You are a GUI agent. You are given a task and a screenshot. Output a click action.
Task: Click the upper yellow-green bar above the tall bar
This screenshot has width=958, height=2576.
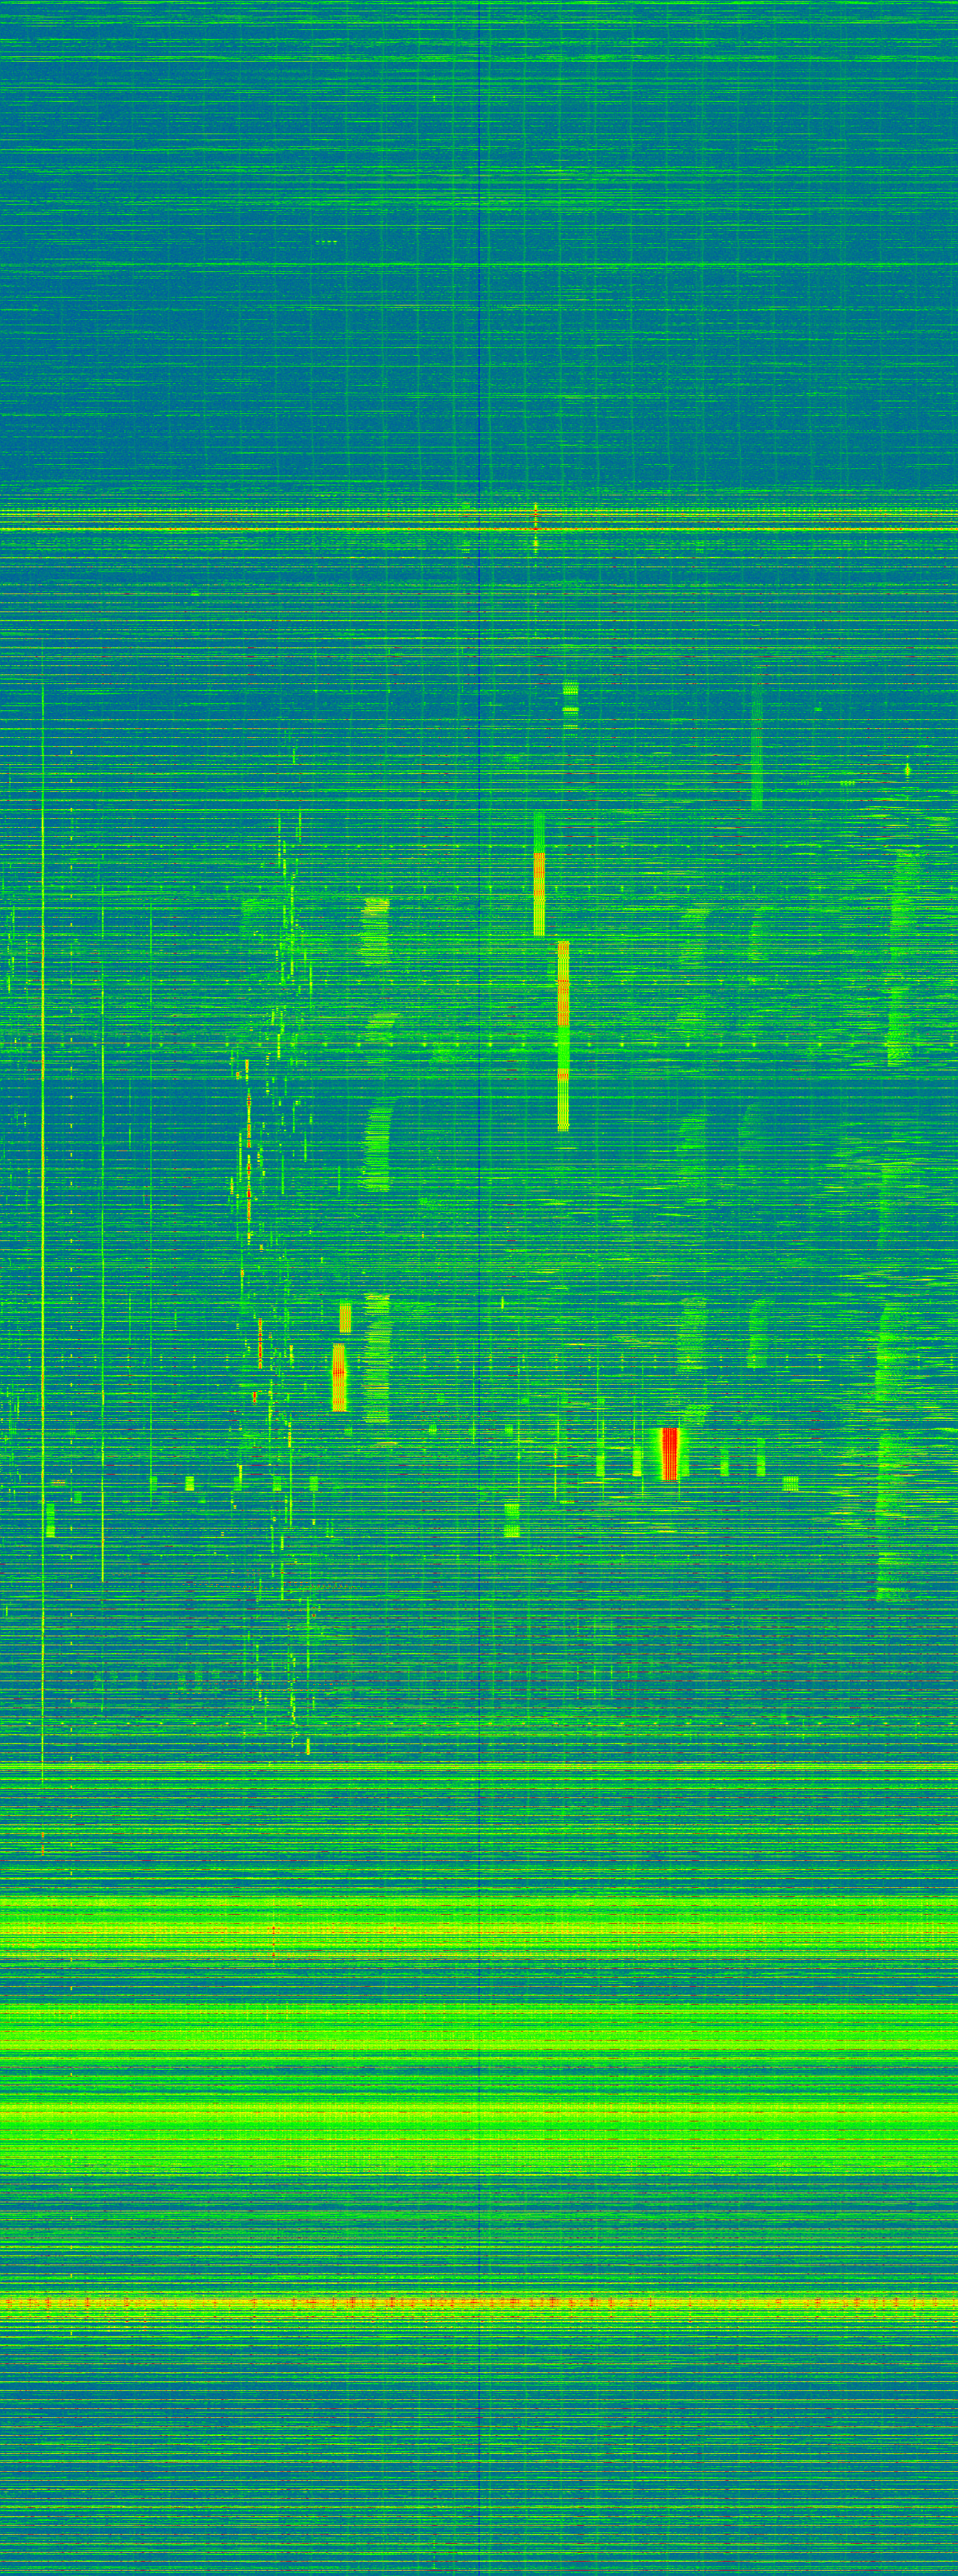pyautogui.click(x=539, y=873)
